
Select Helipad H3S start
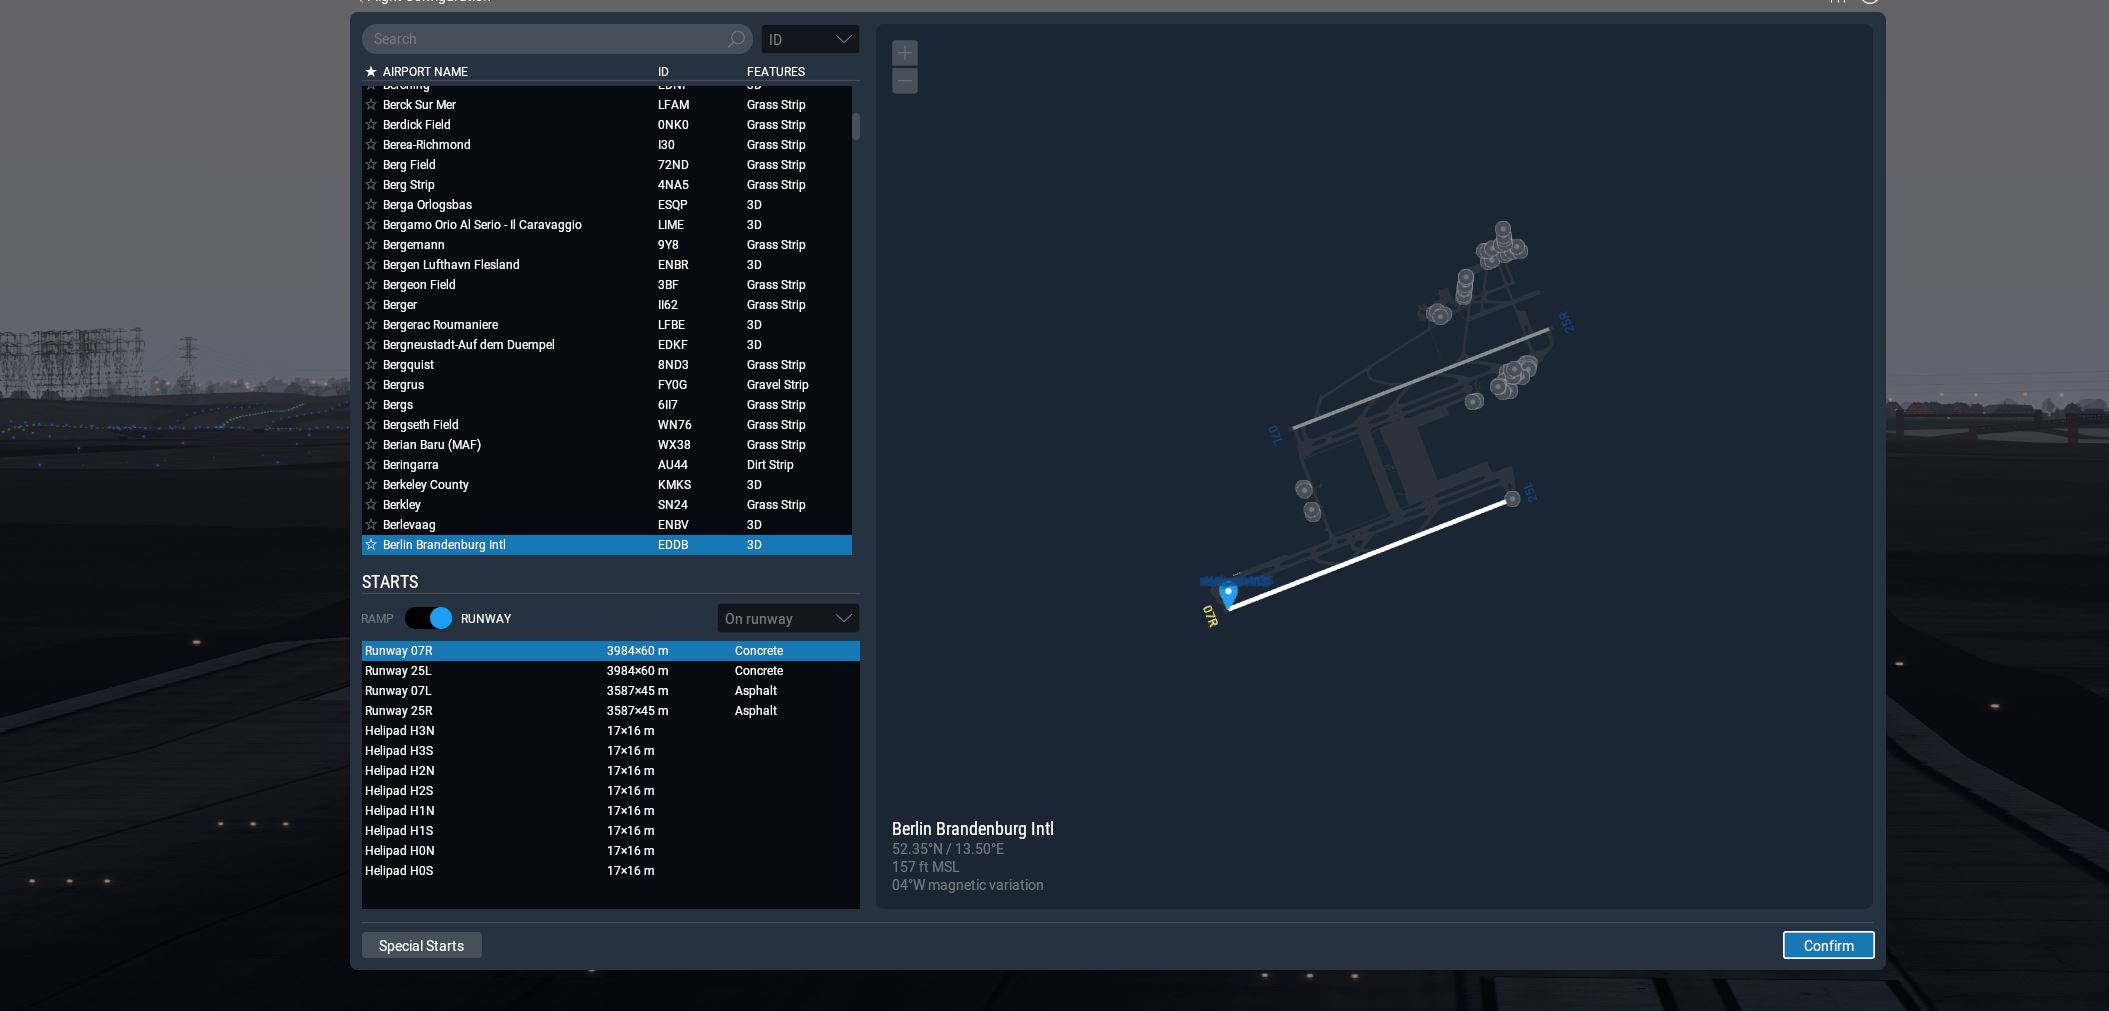pyautogui.click(x=610, y=751)
